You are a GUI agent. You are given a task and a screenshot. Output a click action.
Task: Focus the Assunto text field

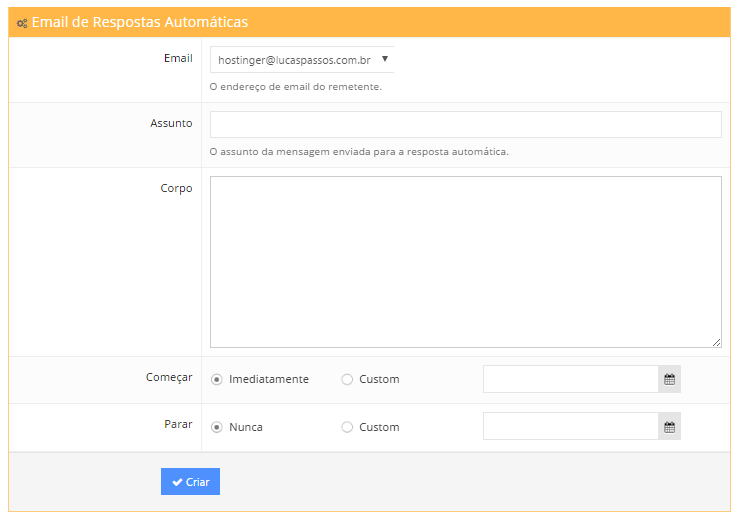coord(465,124)
